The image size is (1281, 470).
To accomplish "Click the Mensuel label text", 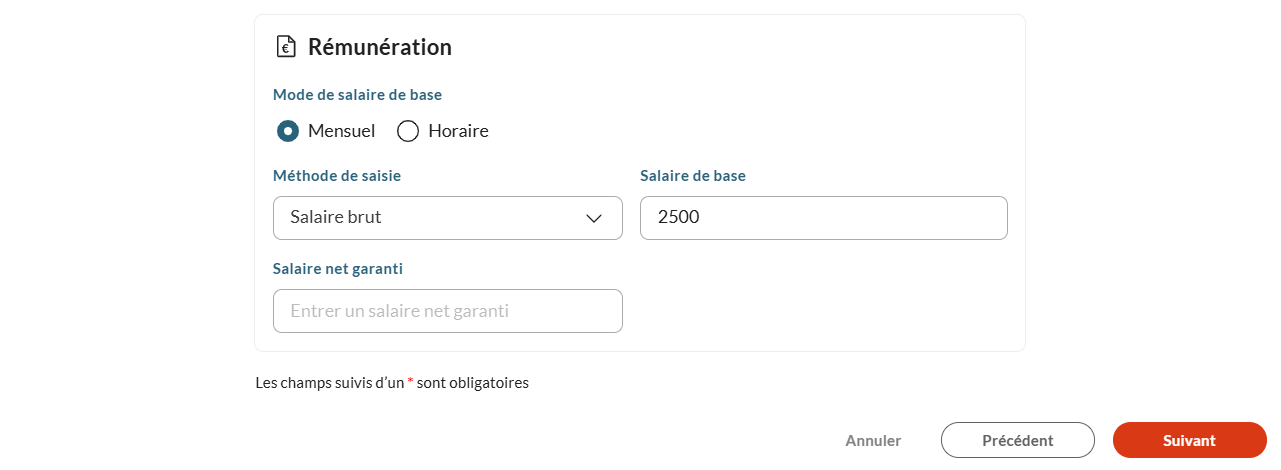I will (341, 131).
